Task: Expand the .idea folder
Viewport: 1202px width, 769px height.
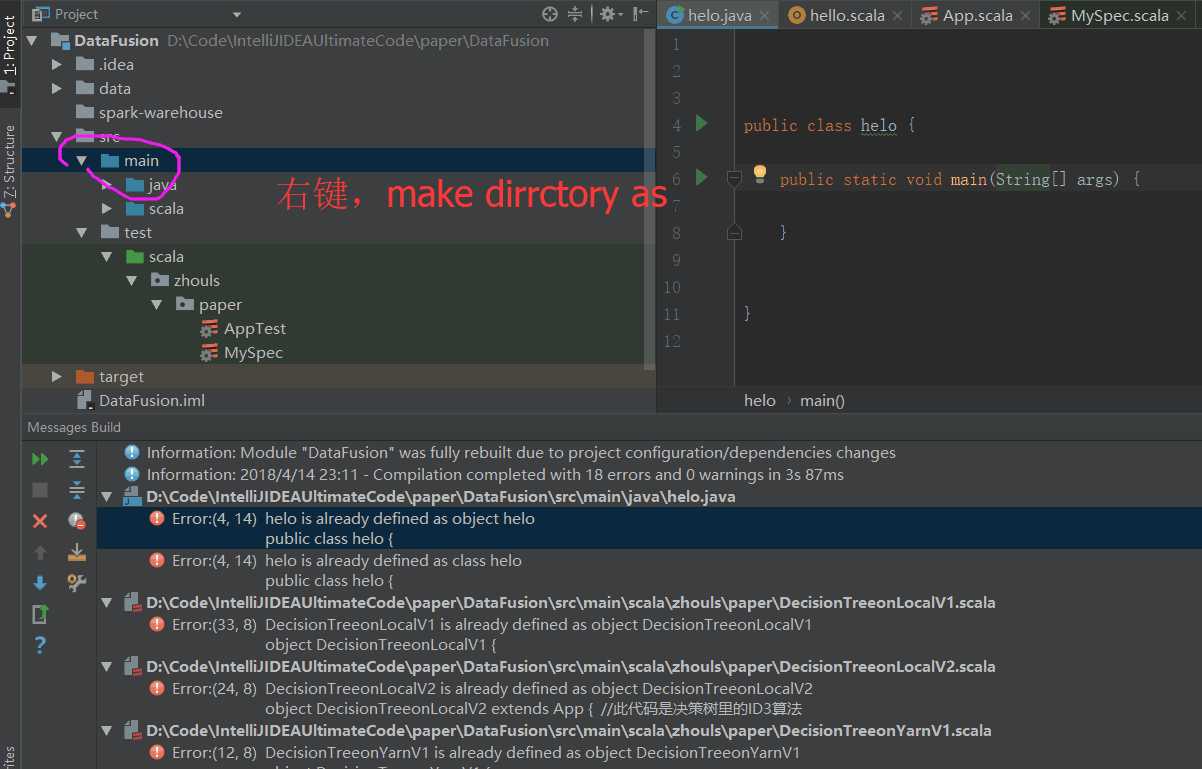Action: click(x=57, y=64)
